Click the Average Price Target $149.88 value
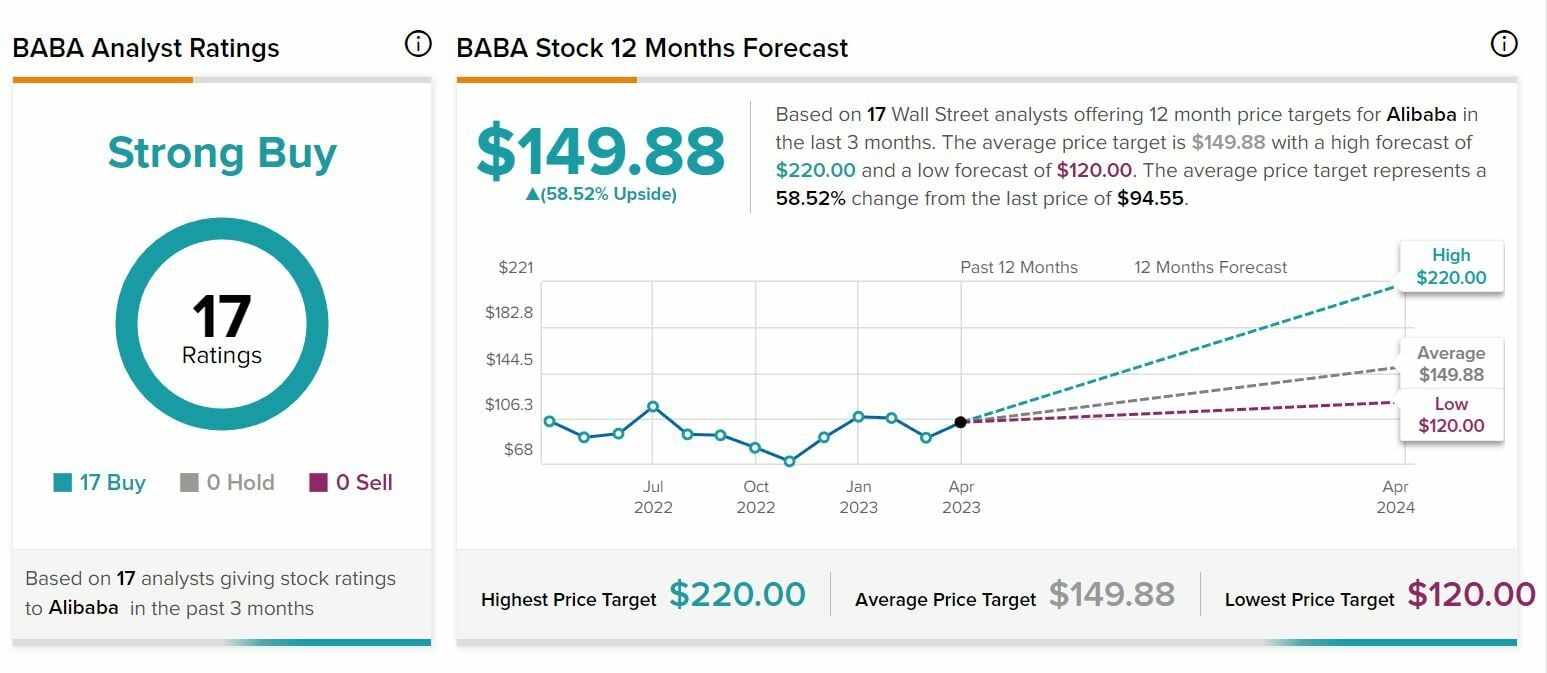 (1111, 594)
